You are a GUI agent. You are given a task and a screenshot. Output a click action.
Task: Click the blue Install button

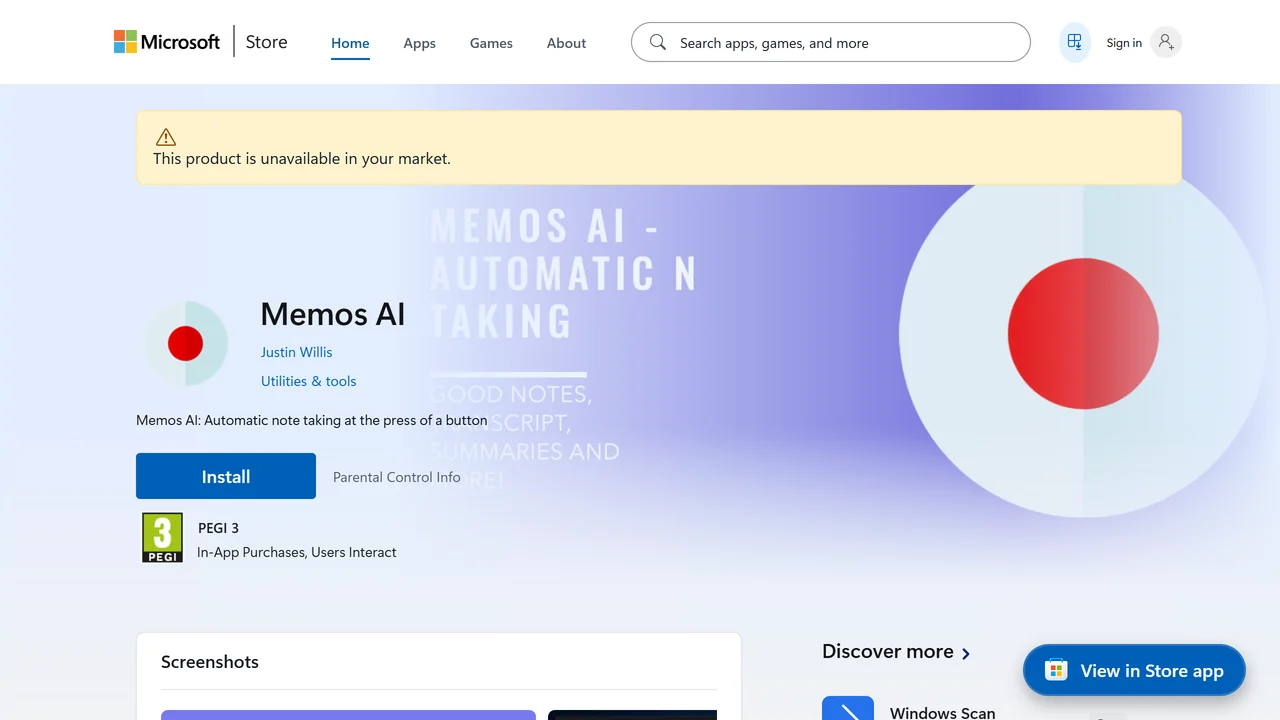pyautogui.click(x=226, y=476)
